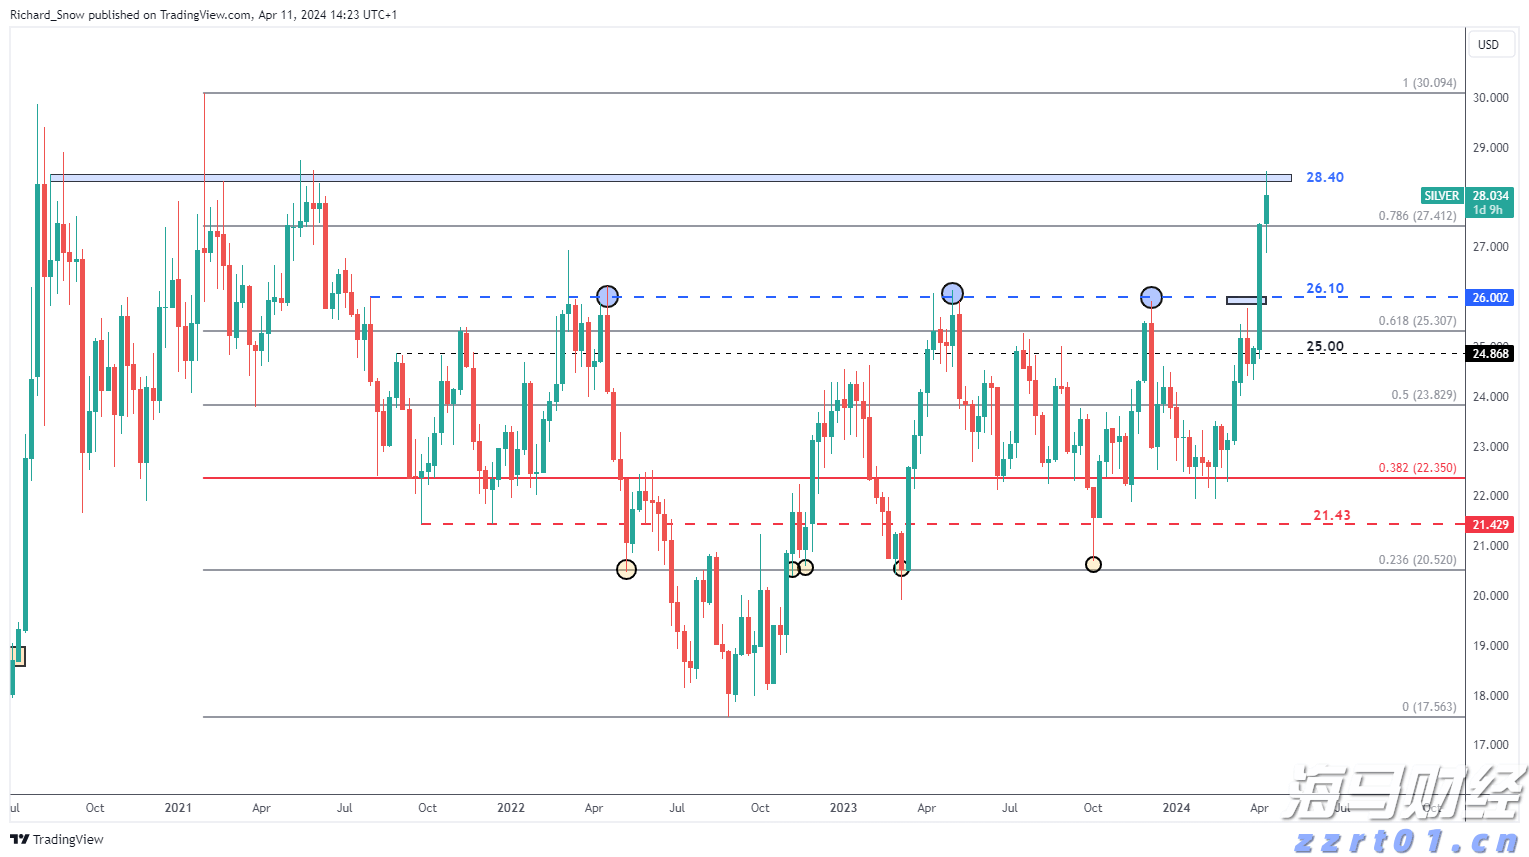This screenshot has height=857, width=1529.
Task: Click the 21.429 red price label
Action: [1489, 524]
